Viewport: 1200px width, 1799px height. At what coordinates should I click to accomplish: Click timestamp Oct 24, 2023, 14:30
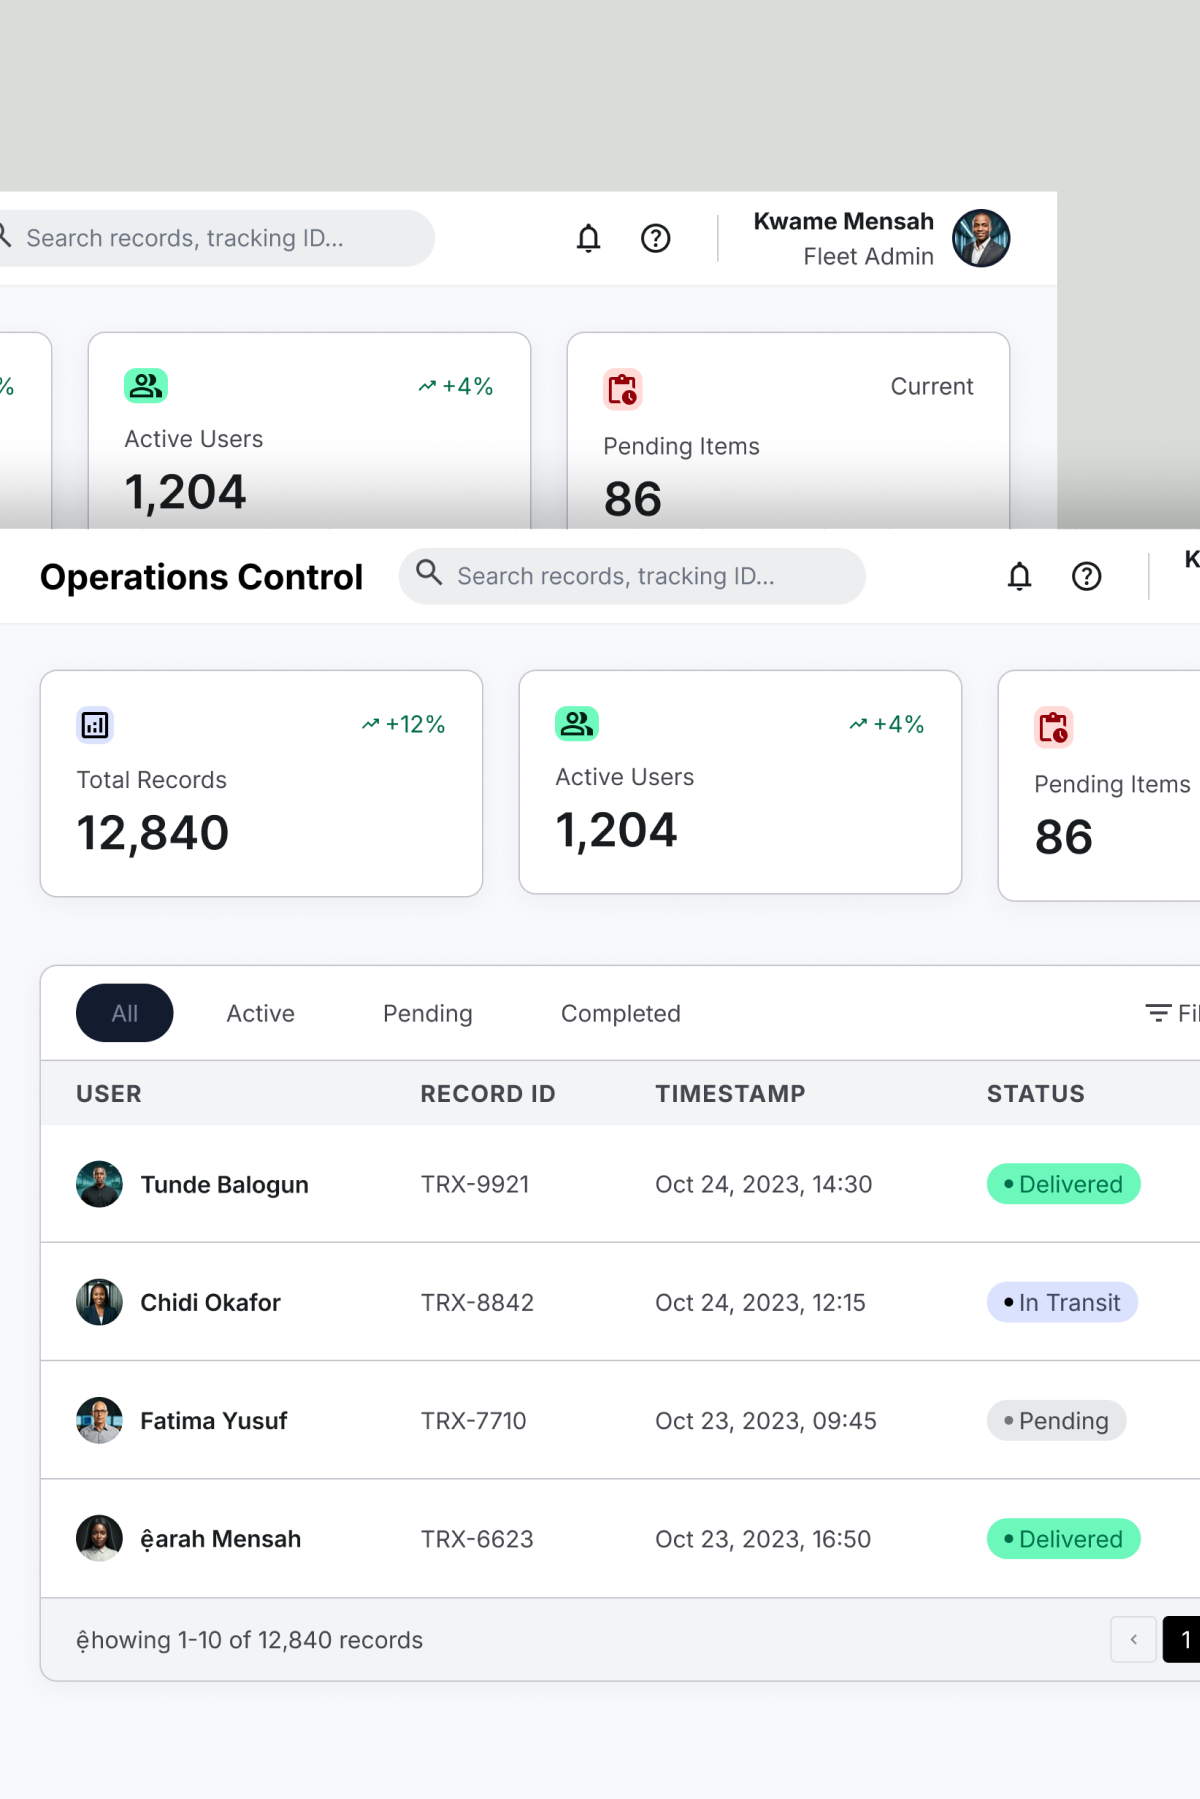pyautogui.click(x=763, y=1184)
